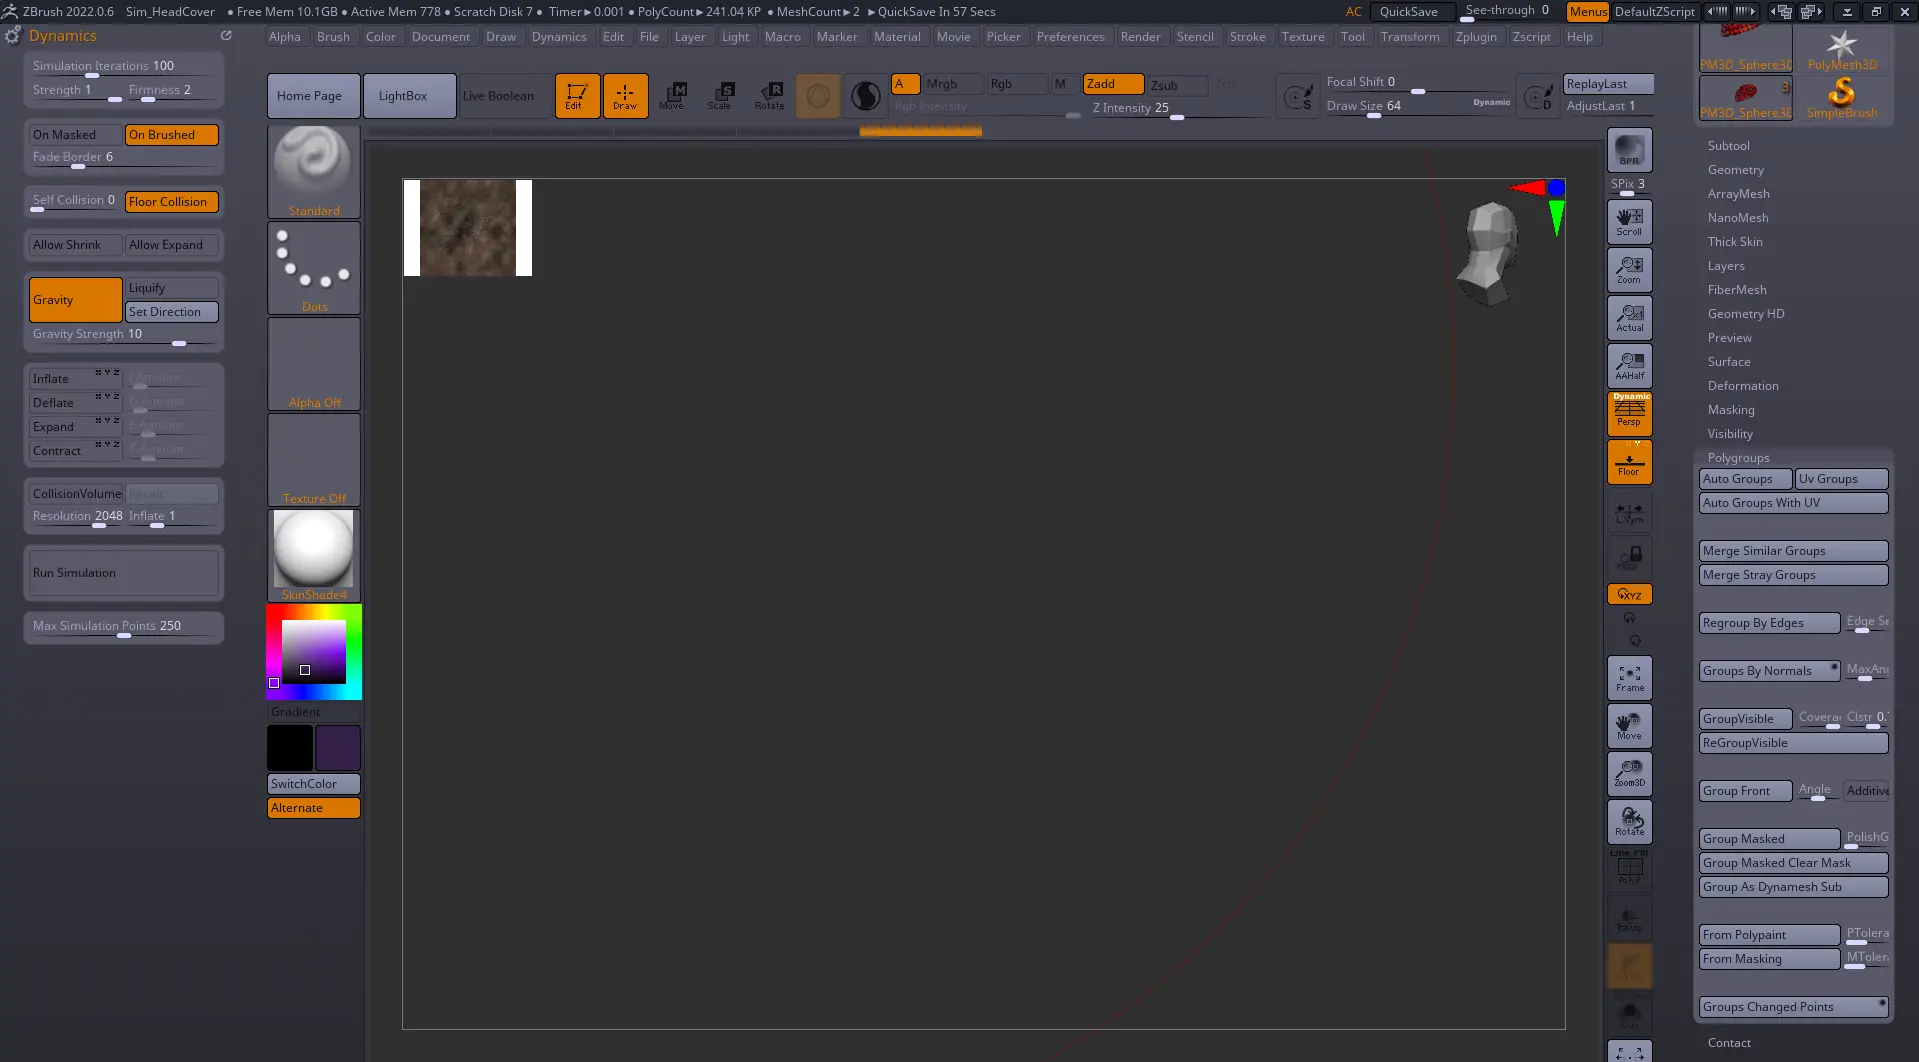Screen dimensions: 1919x1062
Task: Click the SwitchColor button
Action: click(x=314, y=784)
